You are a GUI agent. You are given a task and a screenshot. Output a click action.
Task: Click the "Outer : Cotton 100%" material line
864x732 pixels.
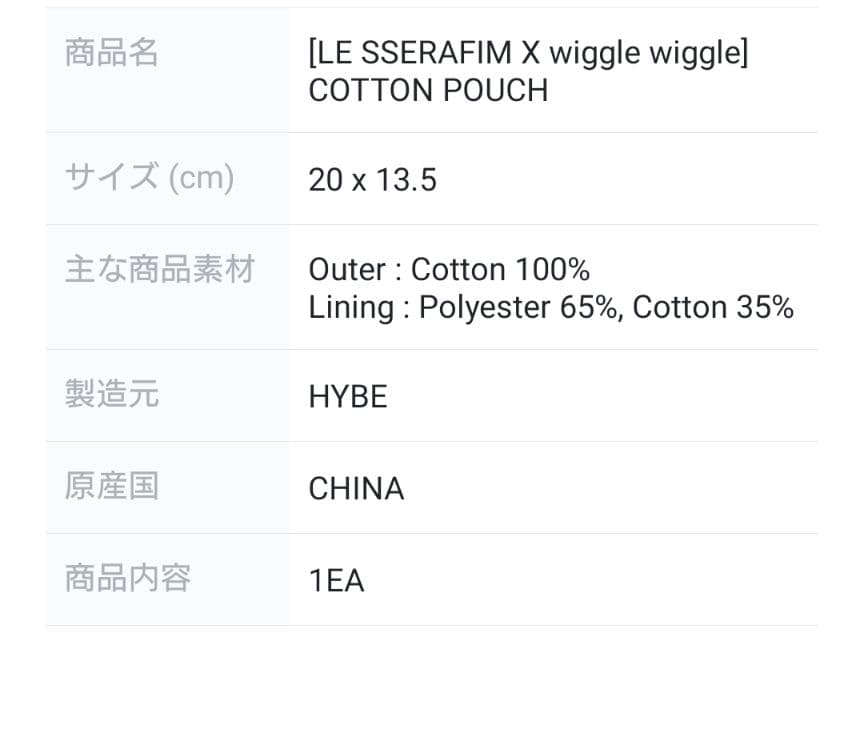click(x=448, y=270)
